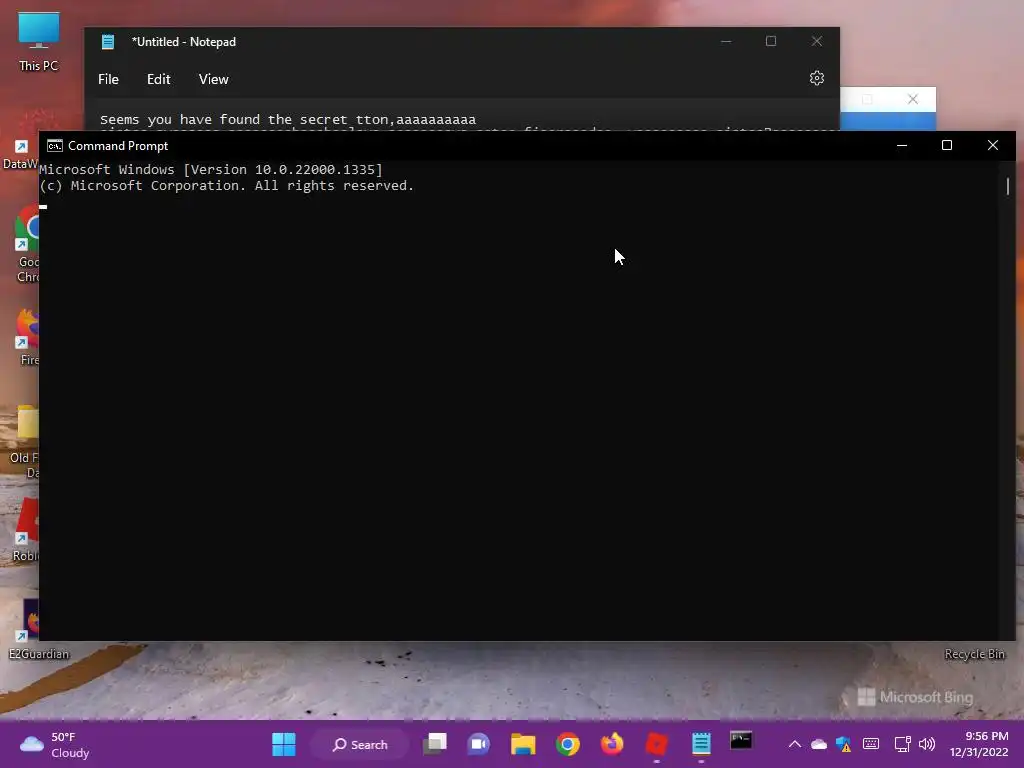Open the Windows Start menu
This screenshot has width=1024, height=768.
pyautogui.click(x=283, y=744)
